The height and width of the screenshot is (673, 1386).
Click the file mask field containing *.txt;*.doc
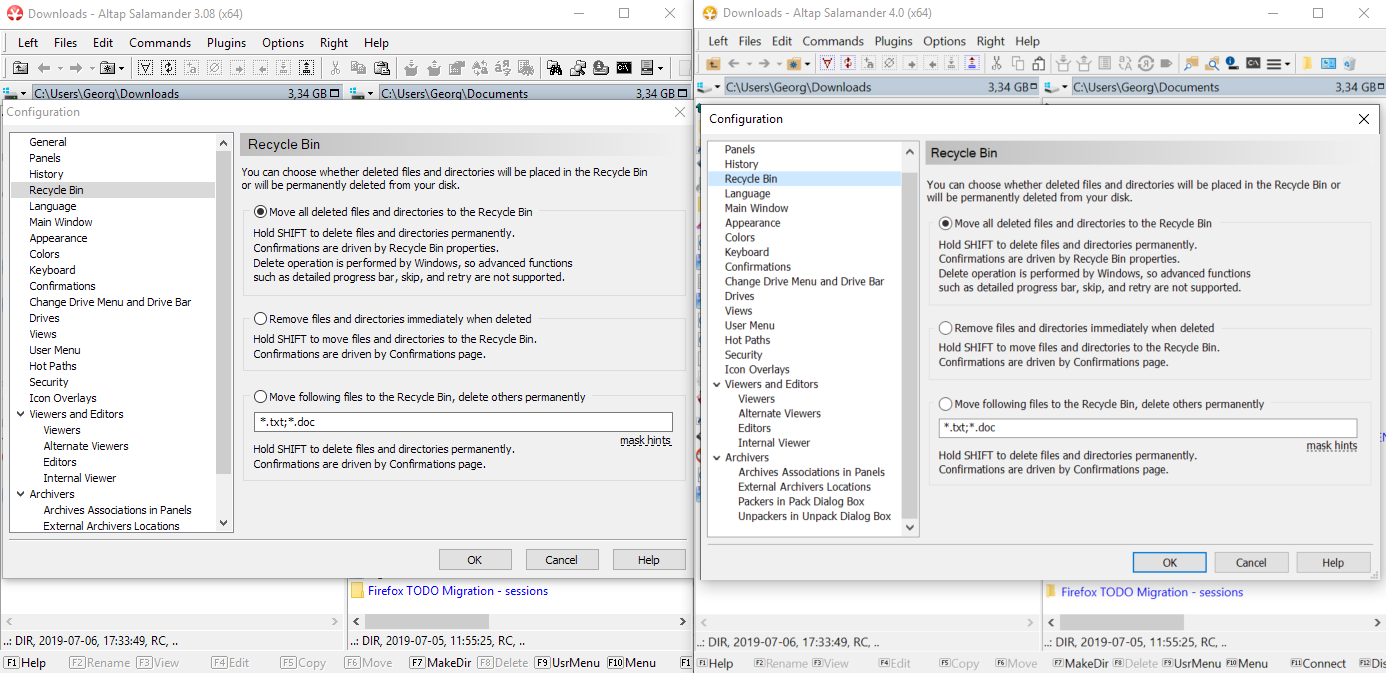pyautogui.click(x=463, y=421)
